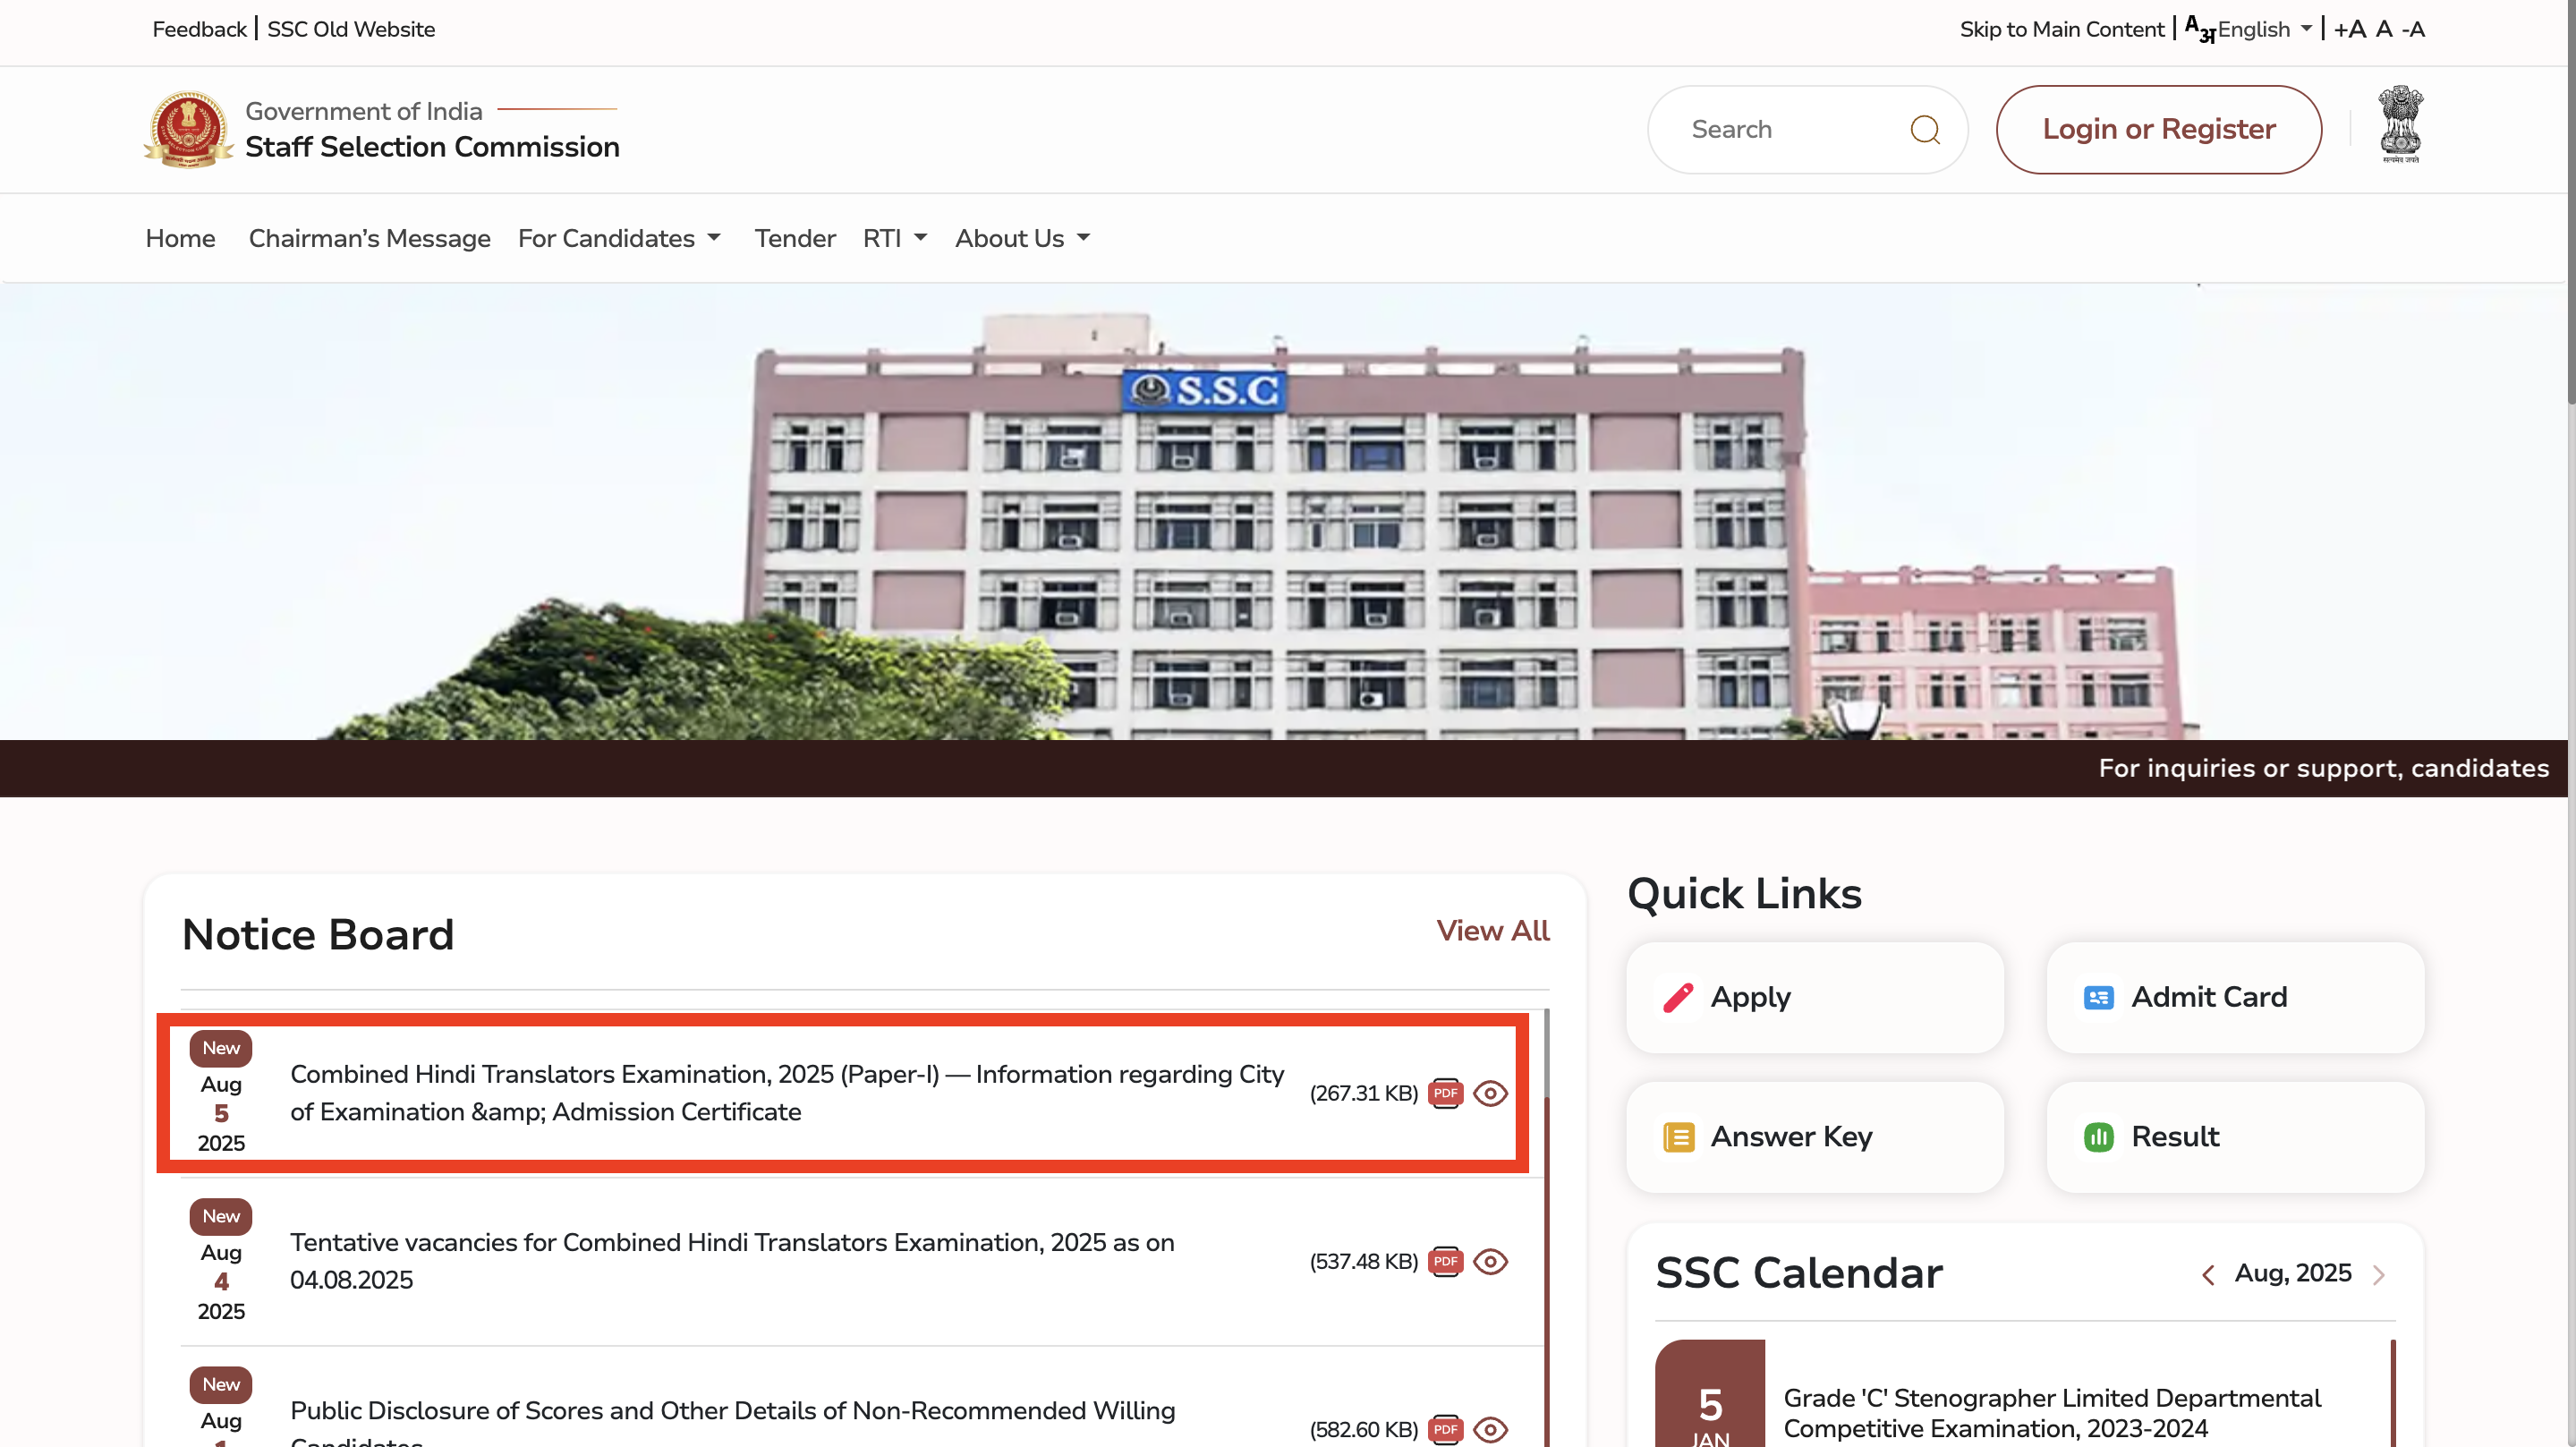Open Tentative vacancies for Combined Hindi Translators notice
Screen dimensions: 2576x1447
coord(732,1260)
